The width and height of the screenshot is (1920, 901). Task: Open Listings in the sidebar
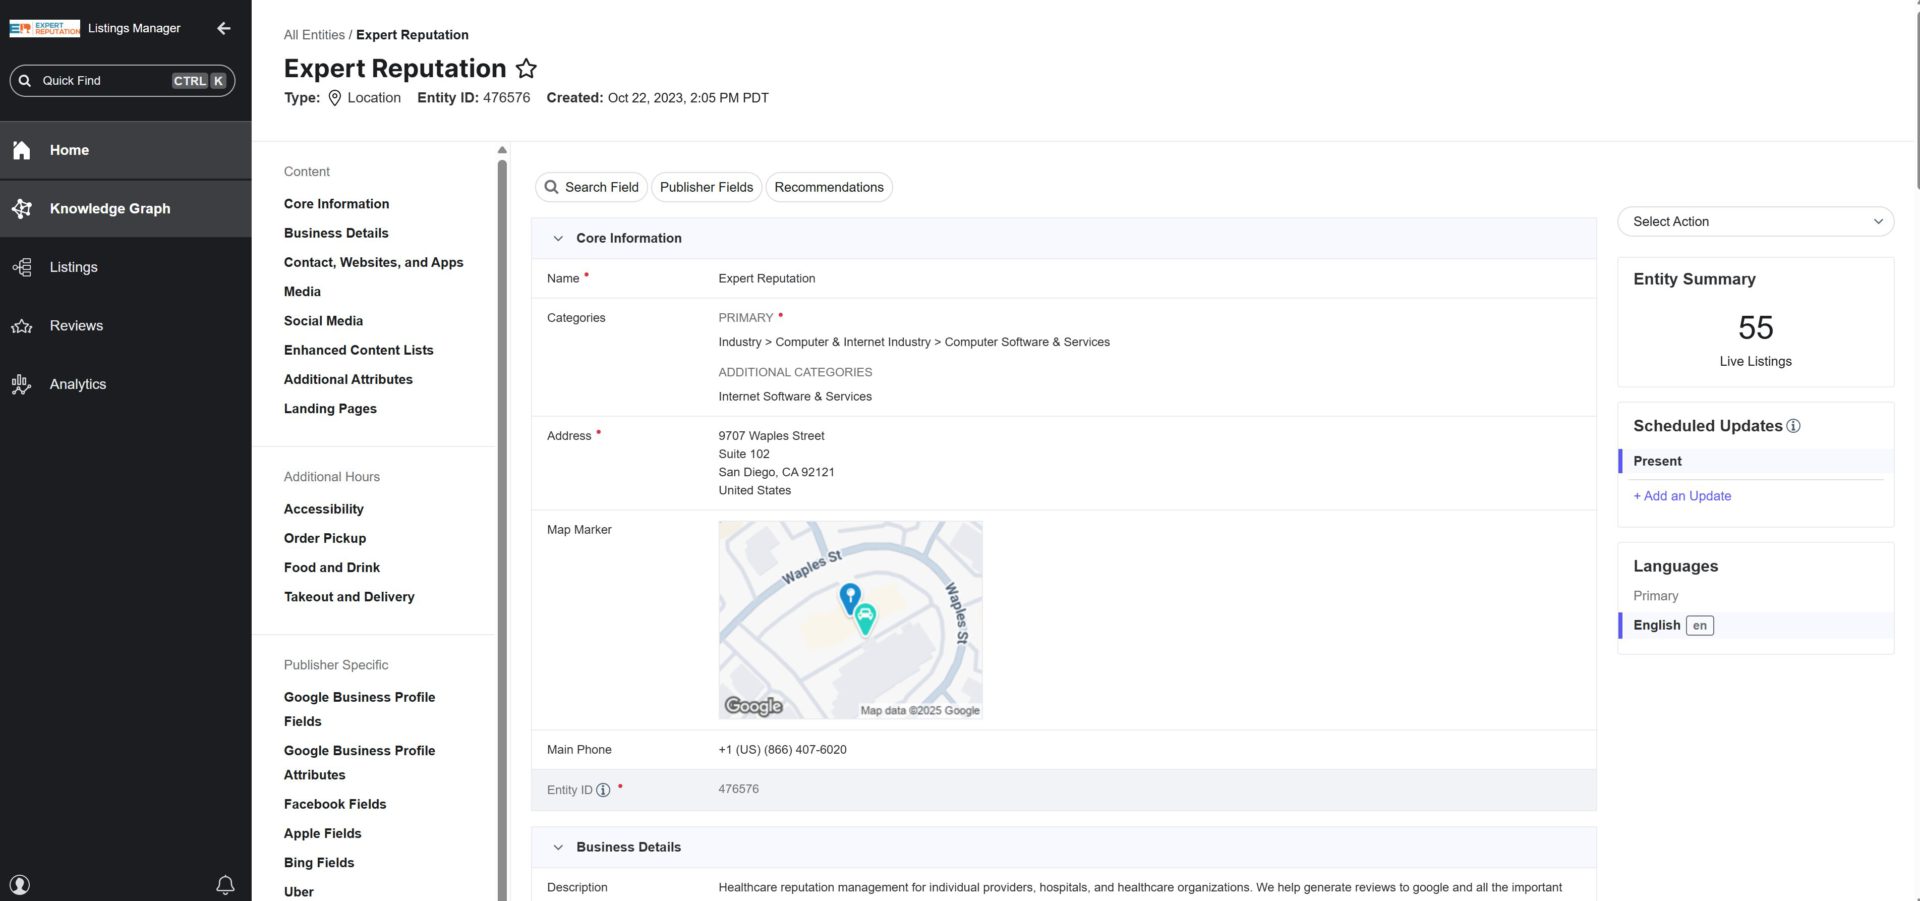coord(74,267)
